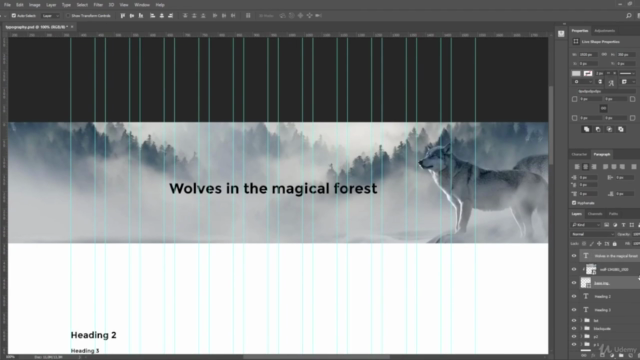The width and height of the screenshot is (640, 360).
Task: Hide the Wolves in the magical forest layer
Action: point(574,256)
